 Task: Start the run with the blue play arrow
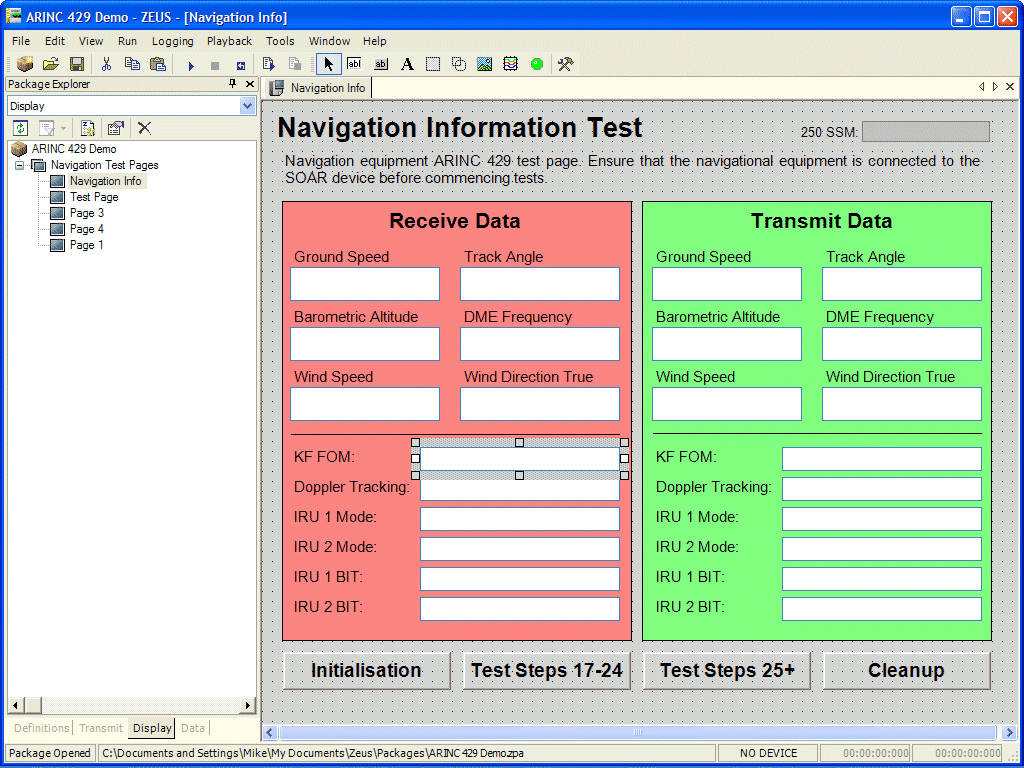[x=191, y=65]
